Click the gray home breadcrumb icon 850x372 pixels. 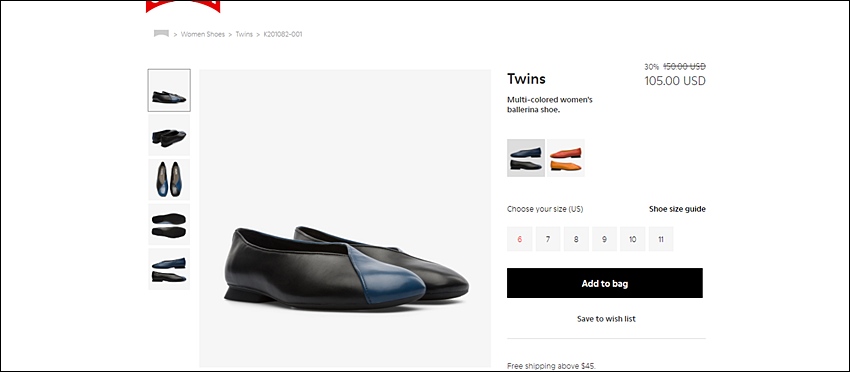tap(162, 34)
